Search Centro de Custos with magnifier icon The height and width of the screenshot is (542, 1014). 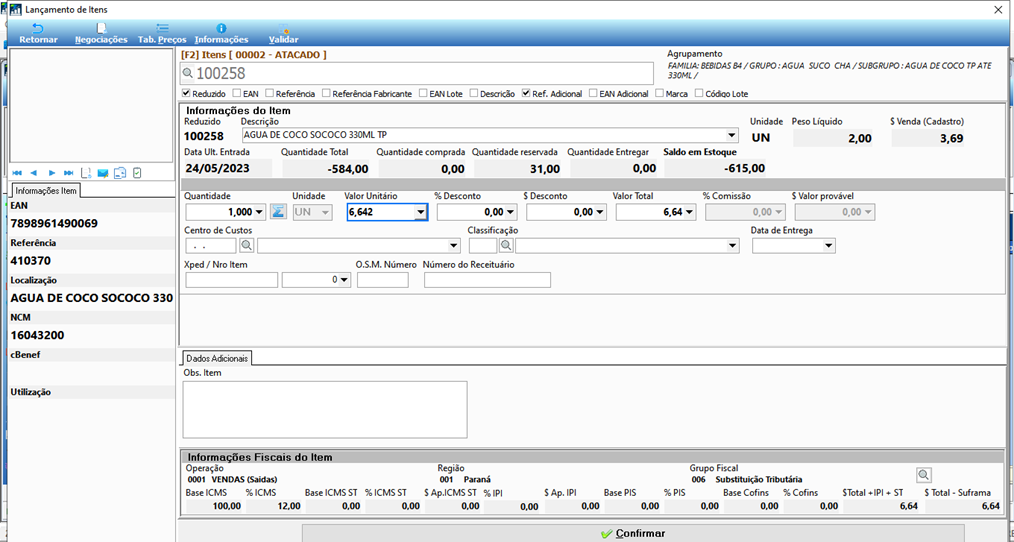coord(246,246)
